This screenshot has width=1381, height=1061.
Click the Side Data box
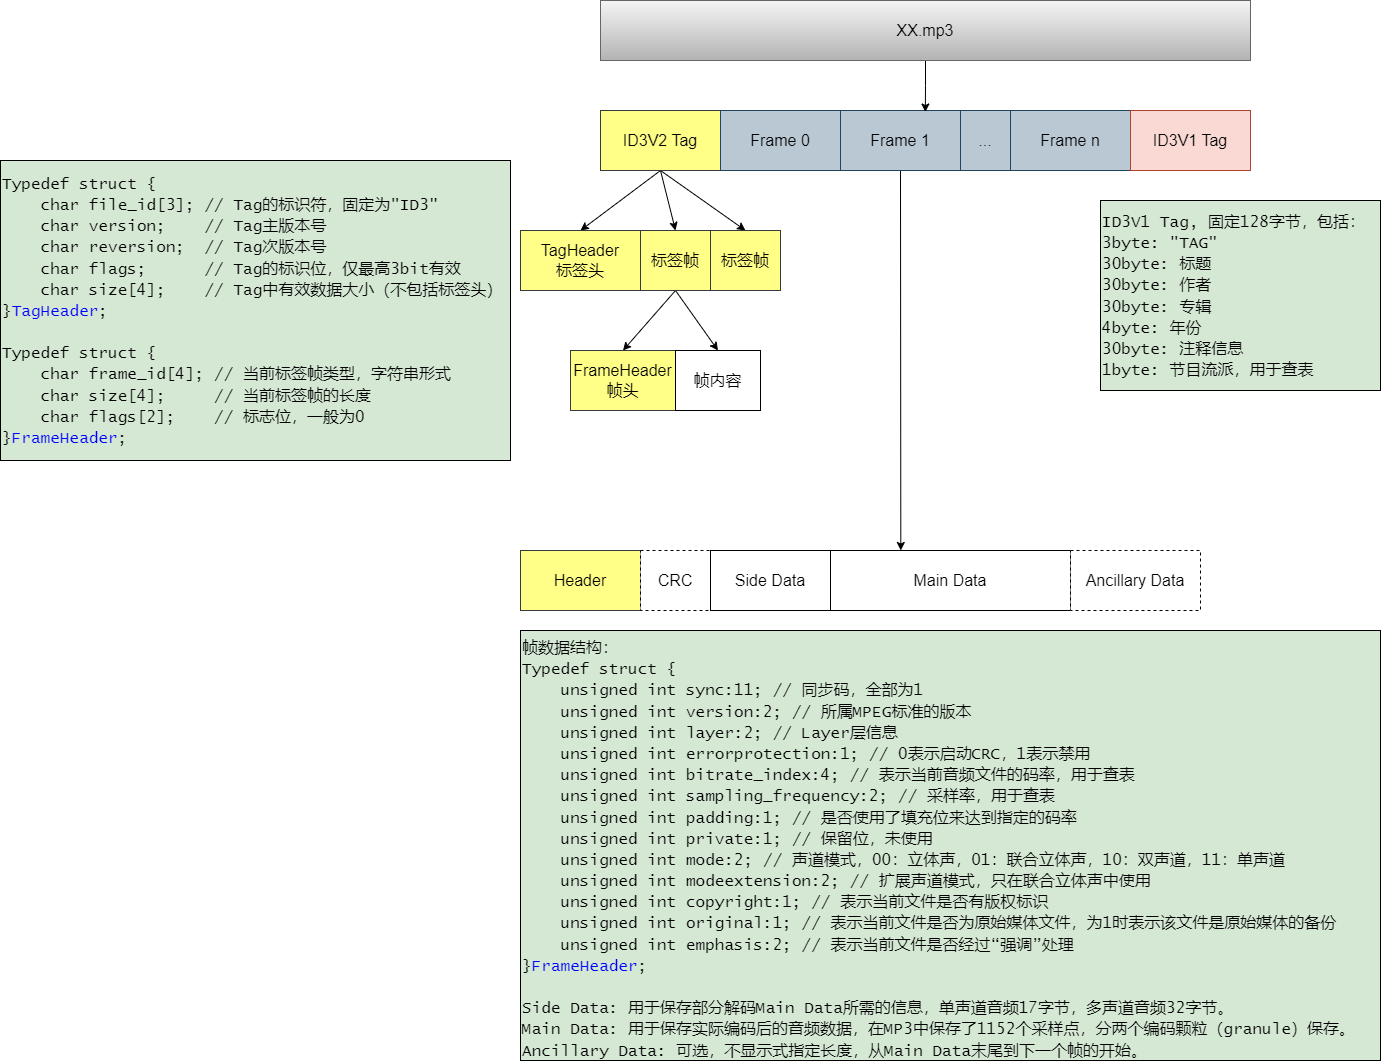770,580
